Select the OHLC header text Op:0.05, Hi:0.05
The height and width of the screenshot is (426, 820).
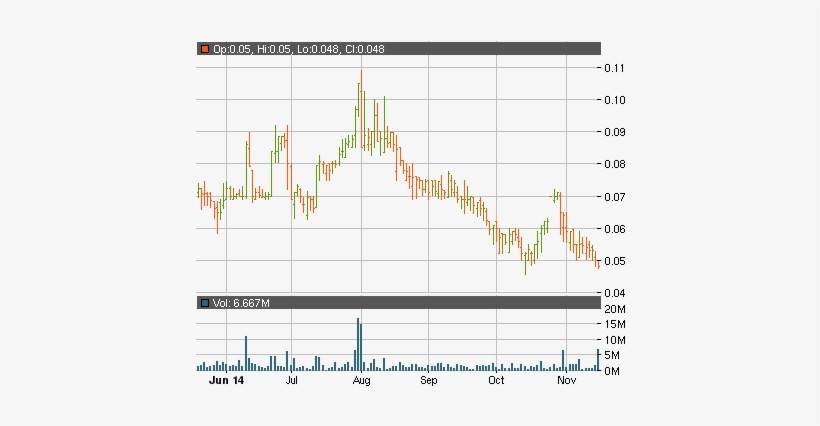[x=253, y=49]
